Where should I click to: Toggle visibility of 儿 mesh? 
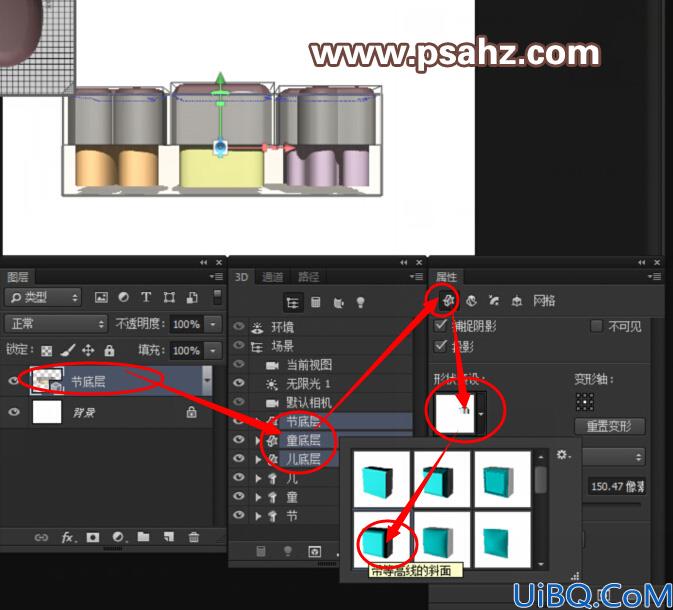click(x=239, y=477)
